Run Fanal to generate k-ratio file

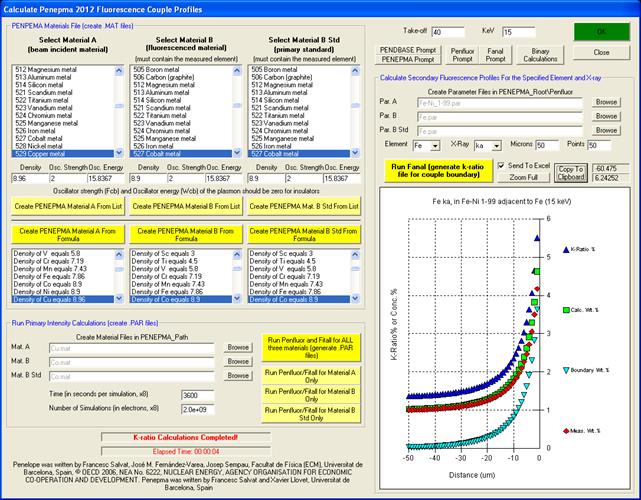[x=438, y=170]
